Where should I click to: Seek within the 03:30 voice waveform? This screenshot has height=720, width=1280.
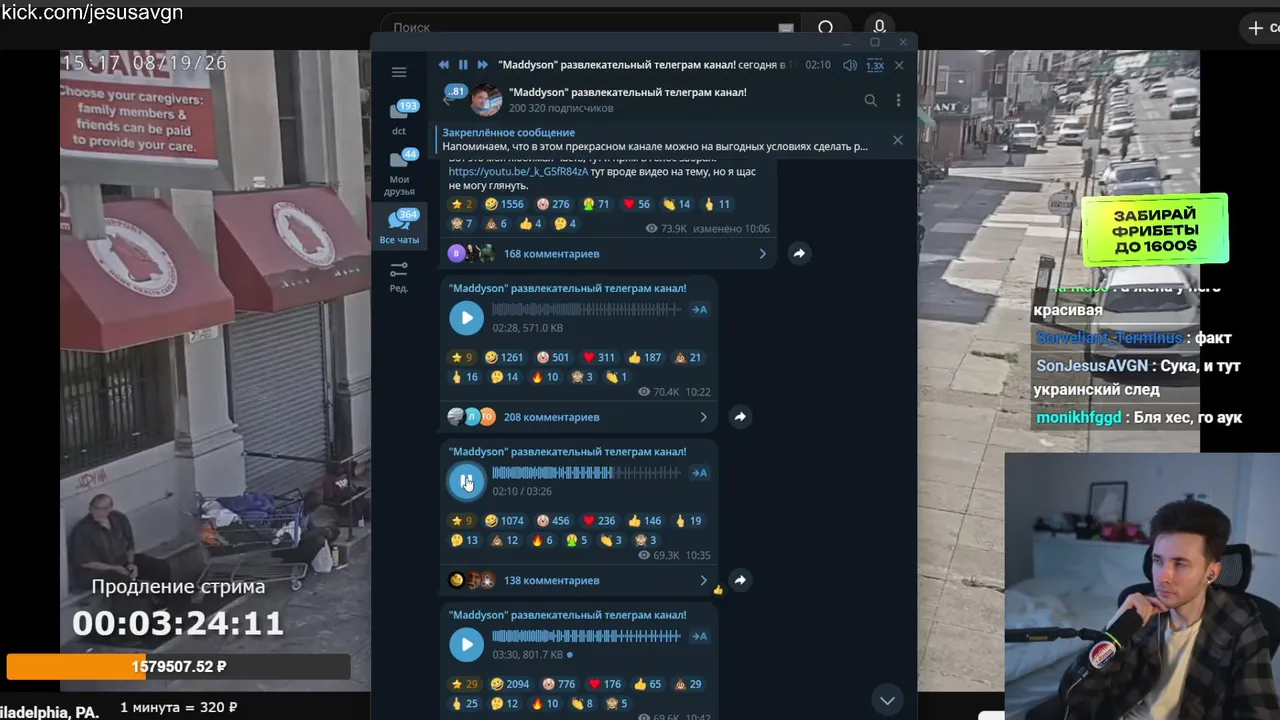pyautogui.click(x=586, y=636)
